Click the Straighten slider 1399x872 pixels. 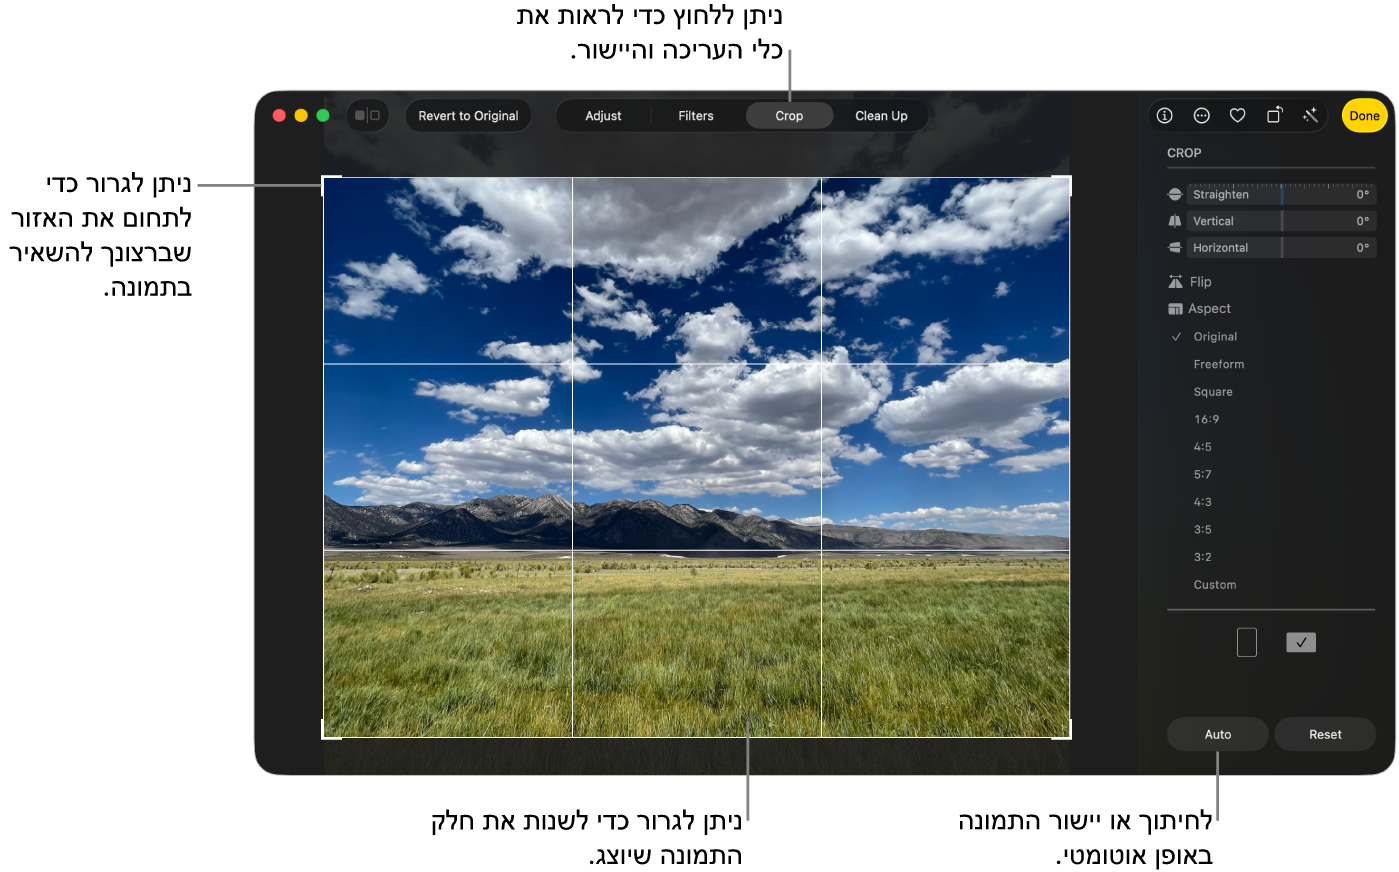tap(1282, 194)
